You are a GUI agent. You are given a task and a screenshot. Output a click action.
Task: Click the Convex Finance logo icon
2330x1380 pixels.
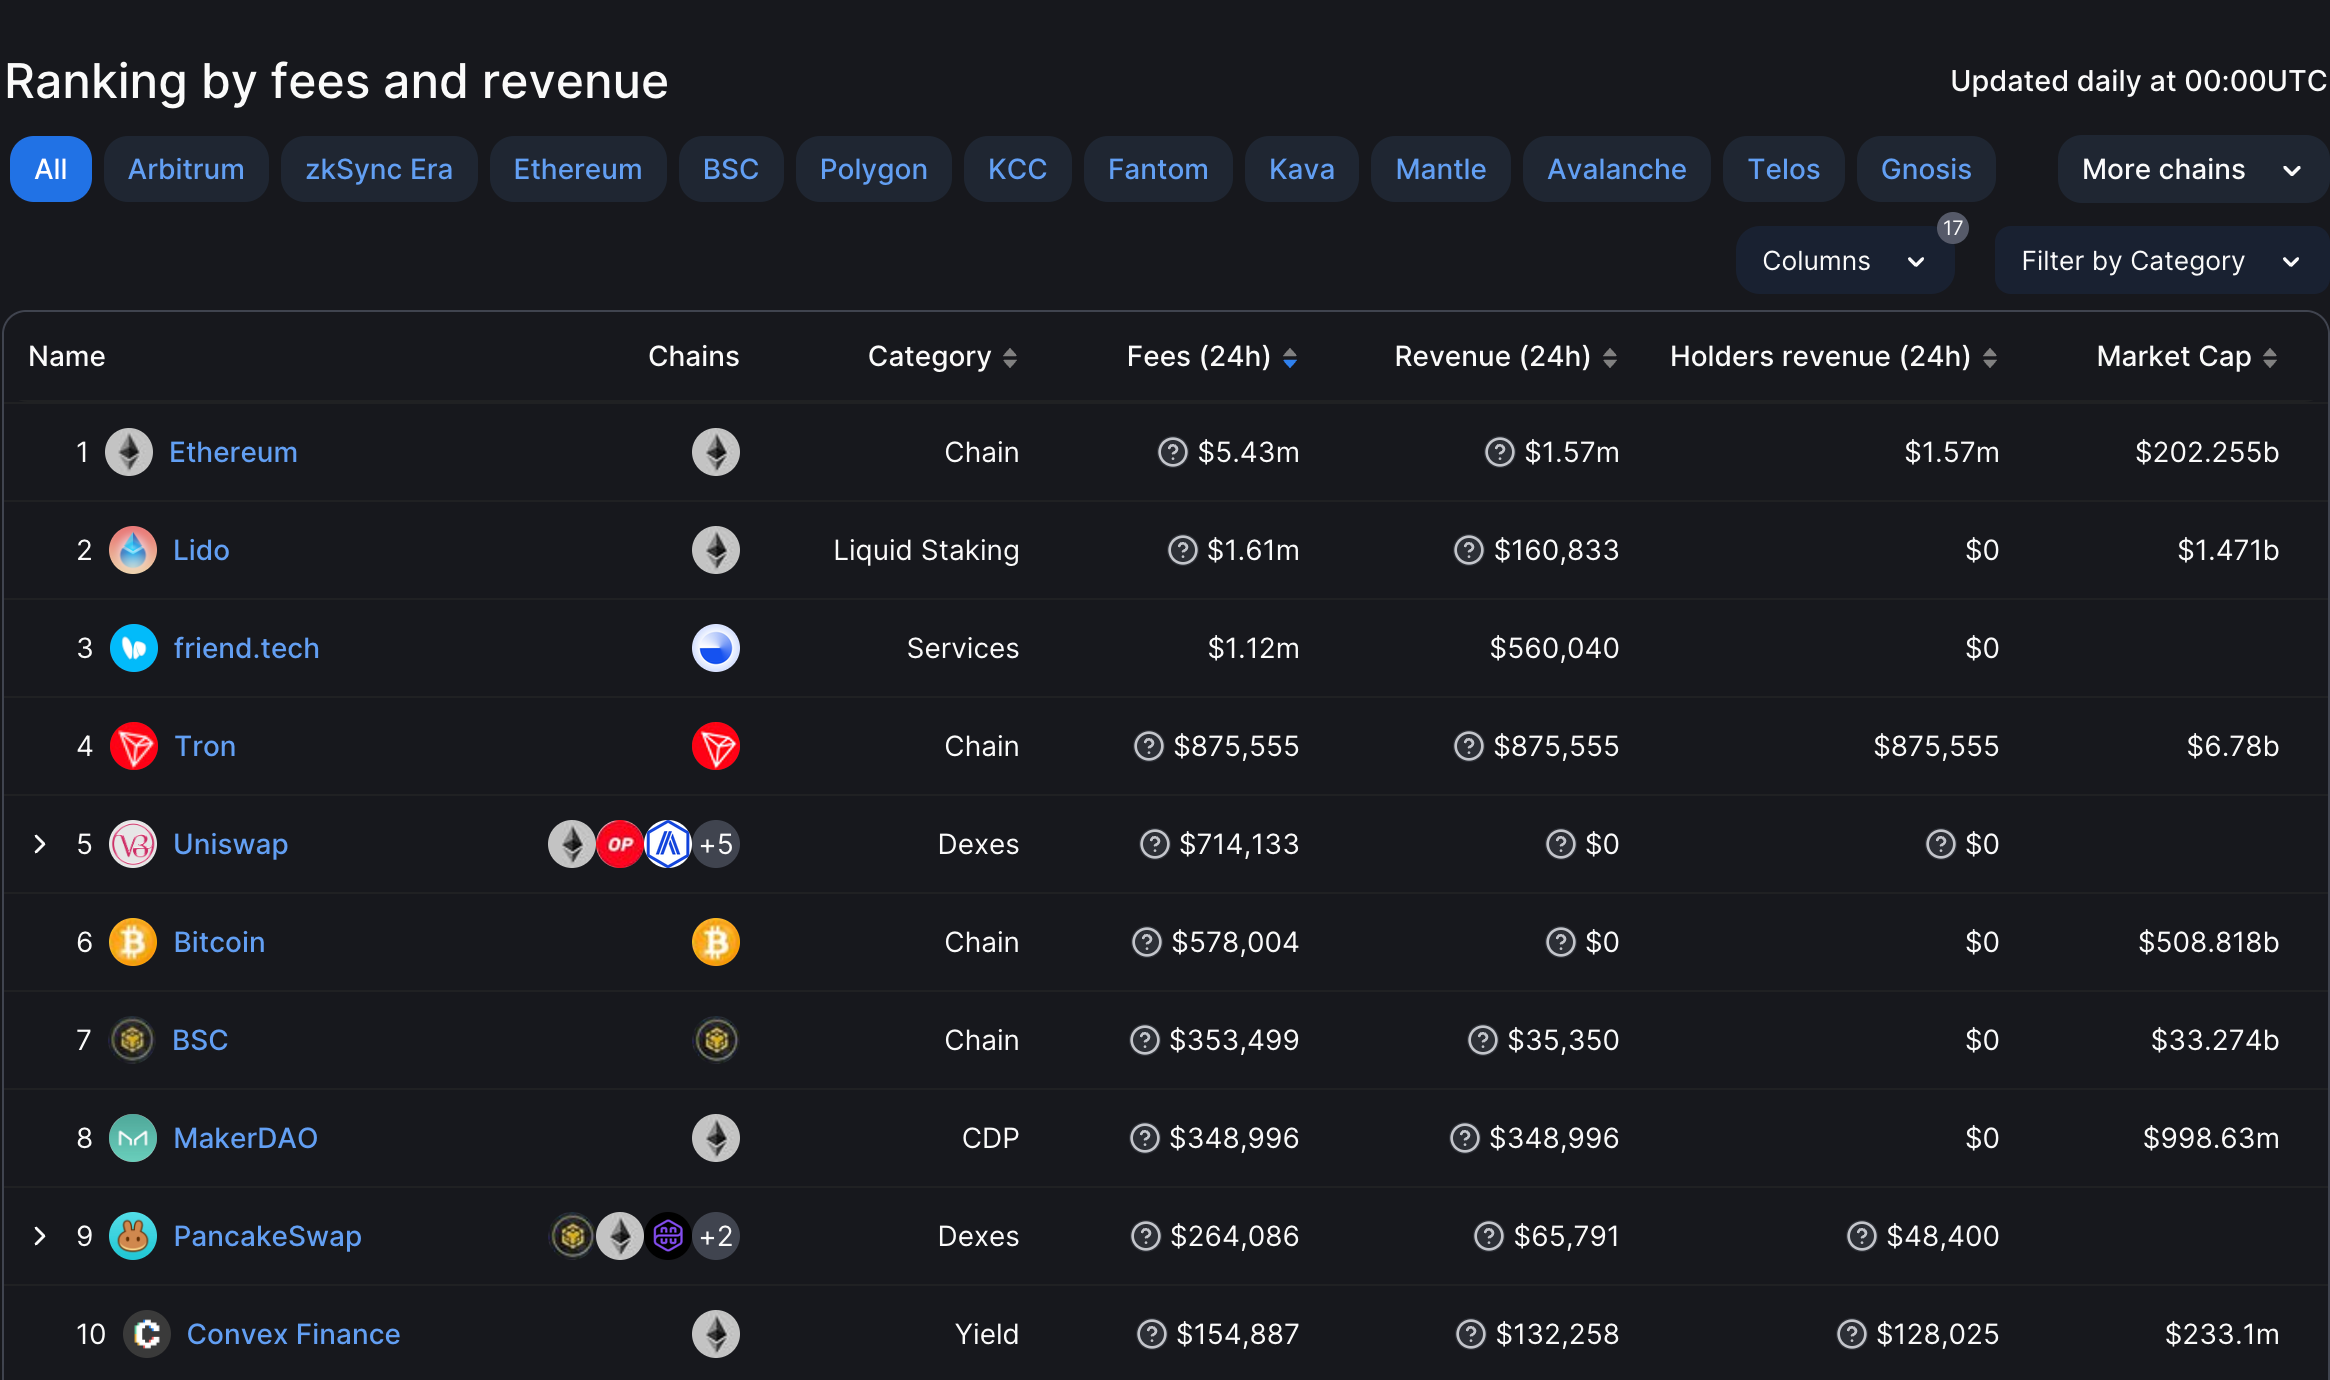tap(147, 1334)
